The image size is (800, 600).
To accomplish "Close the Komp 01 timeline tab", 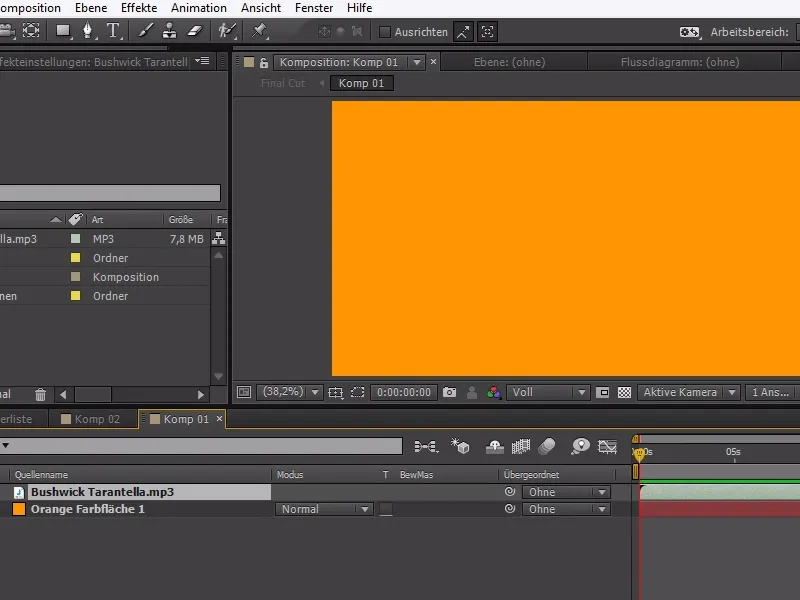I will click(219, 419).
